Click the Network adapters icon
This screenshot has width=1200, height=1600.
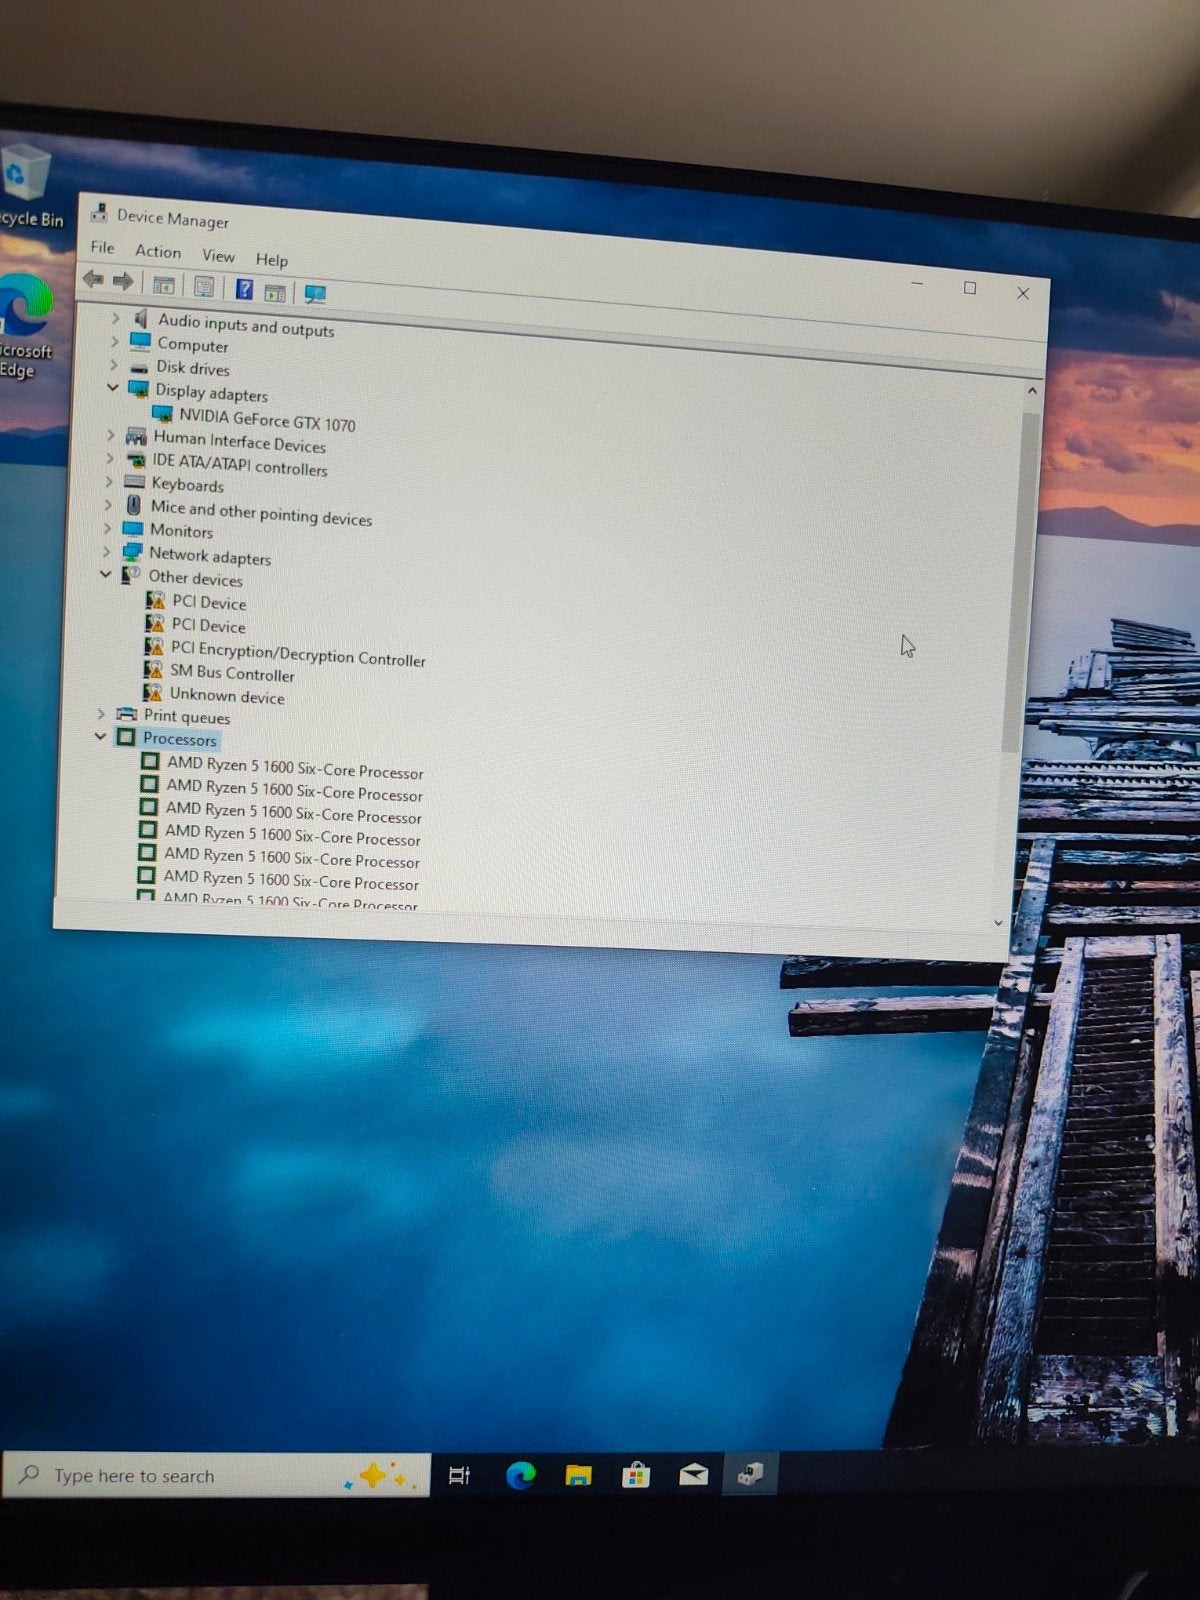pyautogui.click(x=132, y=551)
